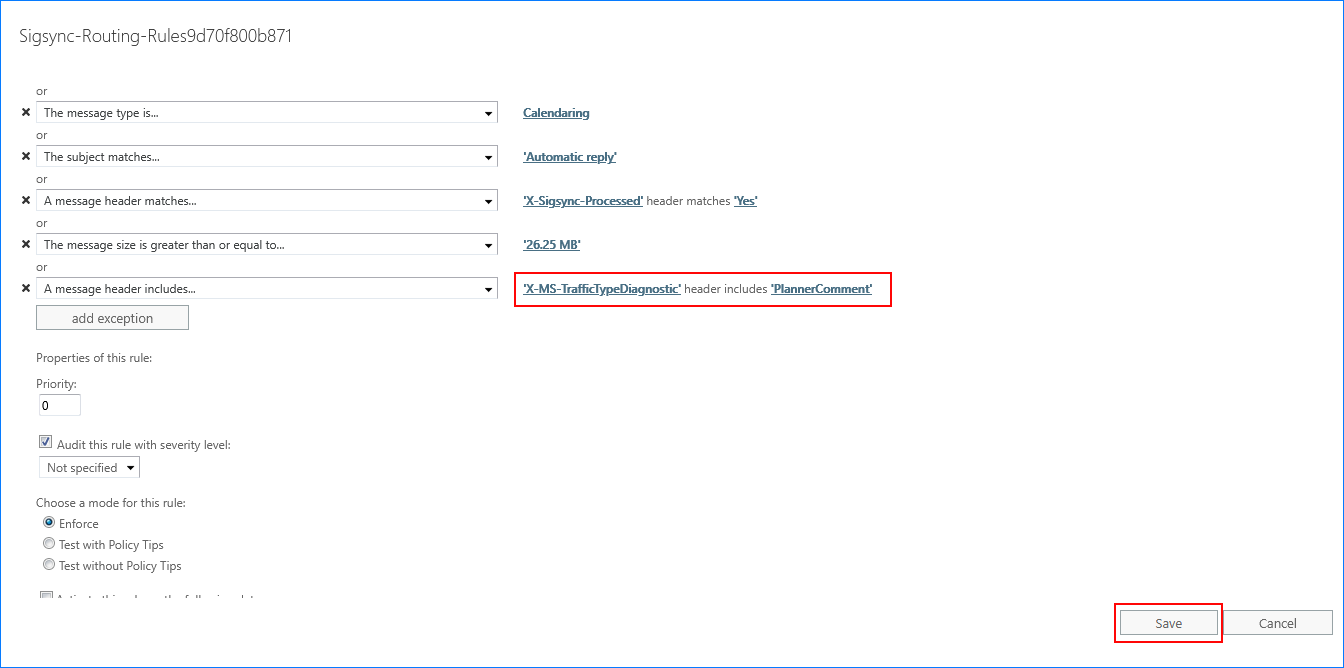Edit the 'X-MS-TrafficTypeDiagnostic' header link
This screenshot has height=668, width=1344.
click(602, 289)
